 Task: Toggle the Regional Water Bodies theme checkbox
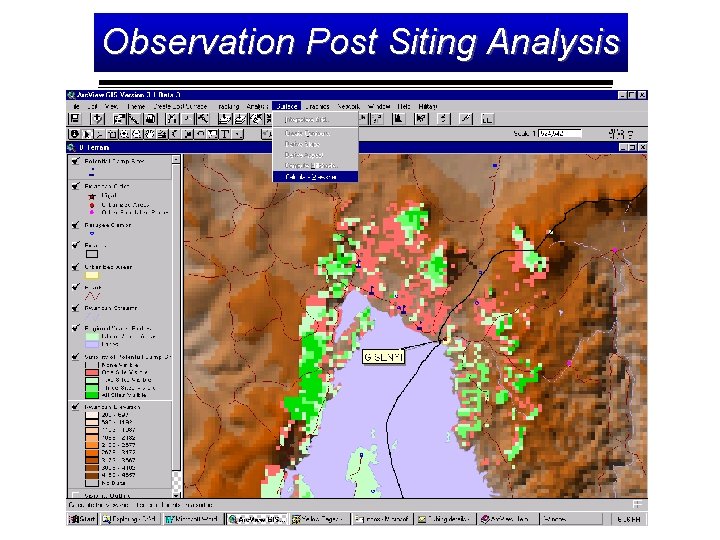tap(75, 328)
